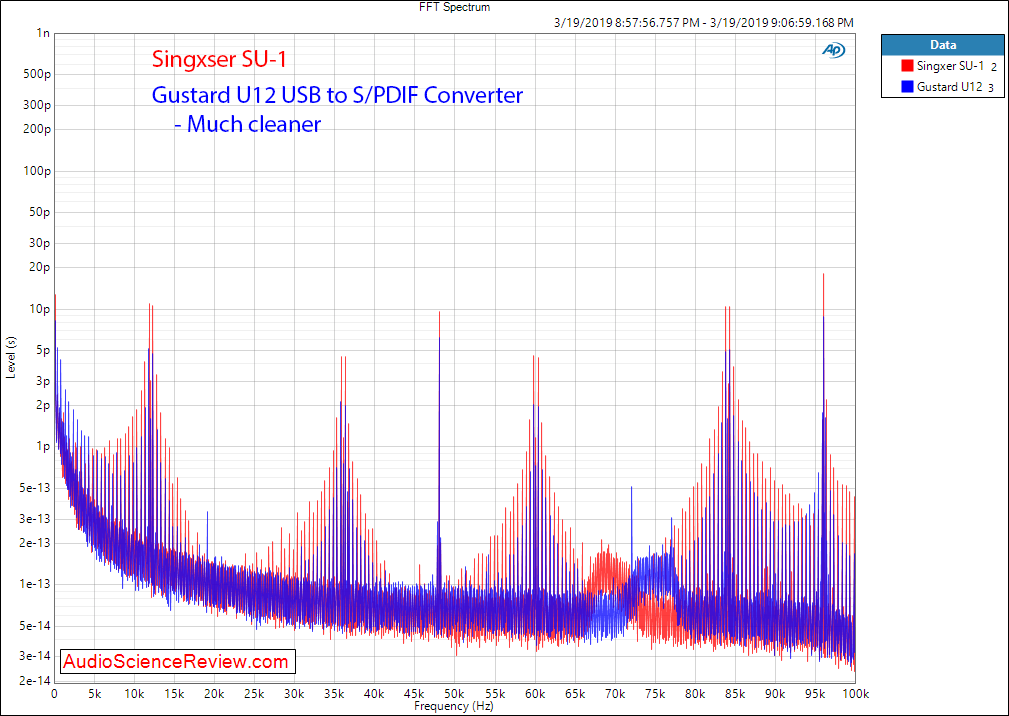Click the 5p level axis label

(x=43, y=351)
